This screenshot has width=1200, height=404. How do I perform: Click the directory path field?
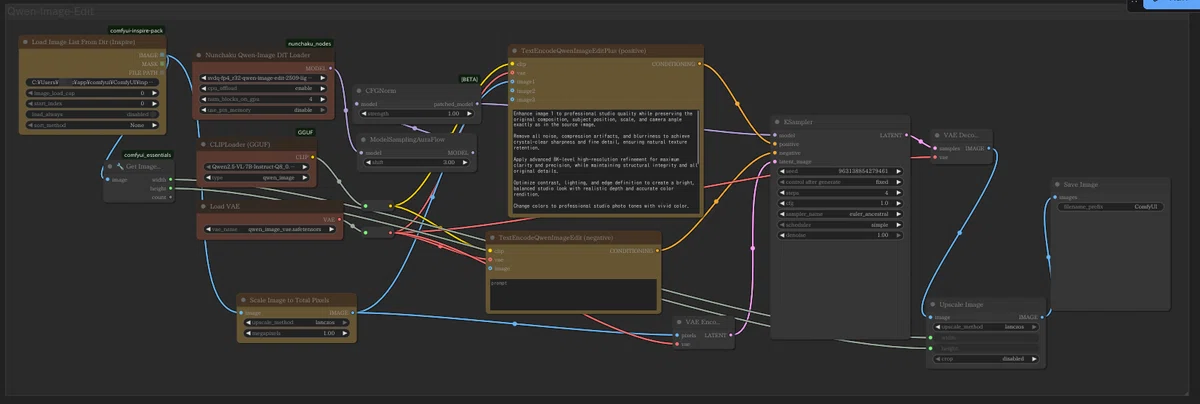tap(94, 81)
